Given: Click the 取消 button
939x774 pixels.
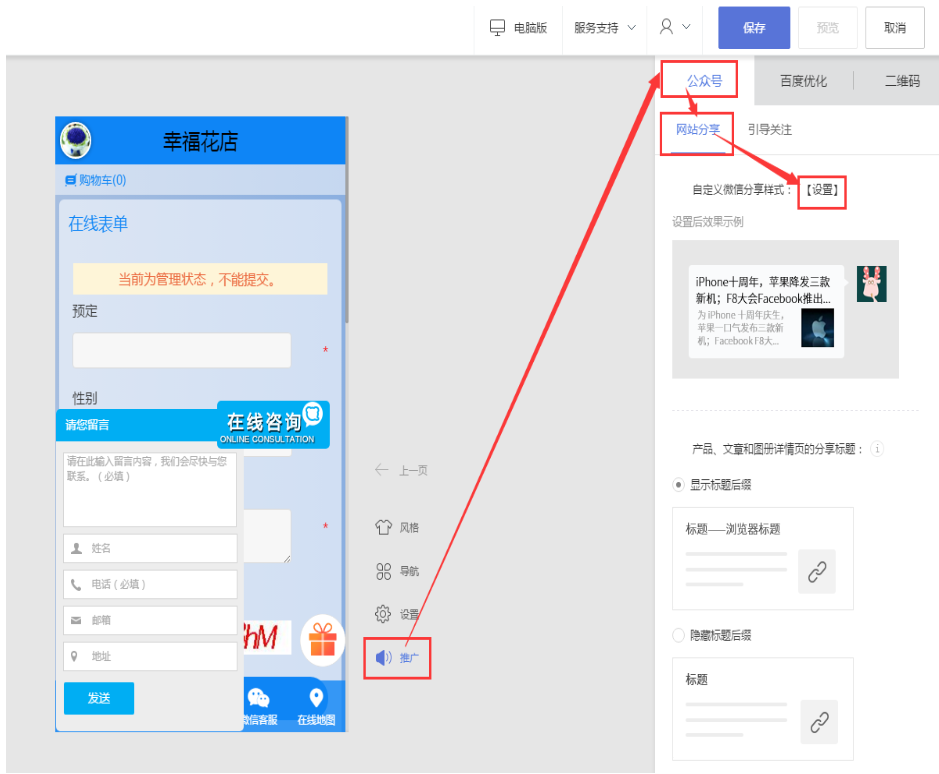Looking at the screenshot, I should click(x=895, y=28).
